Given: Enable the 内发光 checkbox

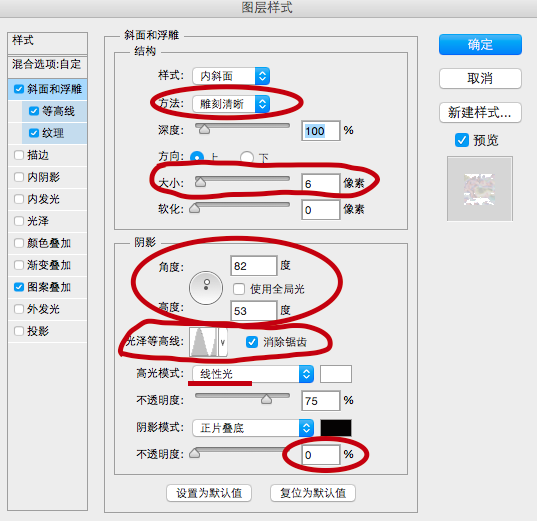Looking at the screenshot, I should click(19, 199).
